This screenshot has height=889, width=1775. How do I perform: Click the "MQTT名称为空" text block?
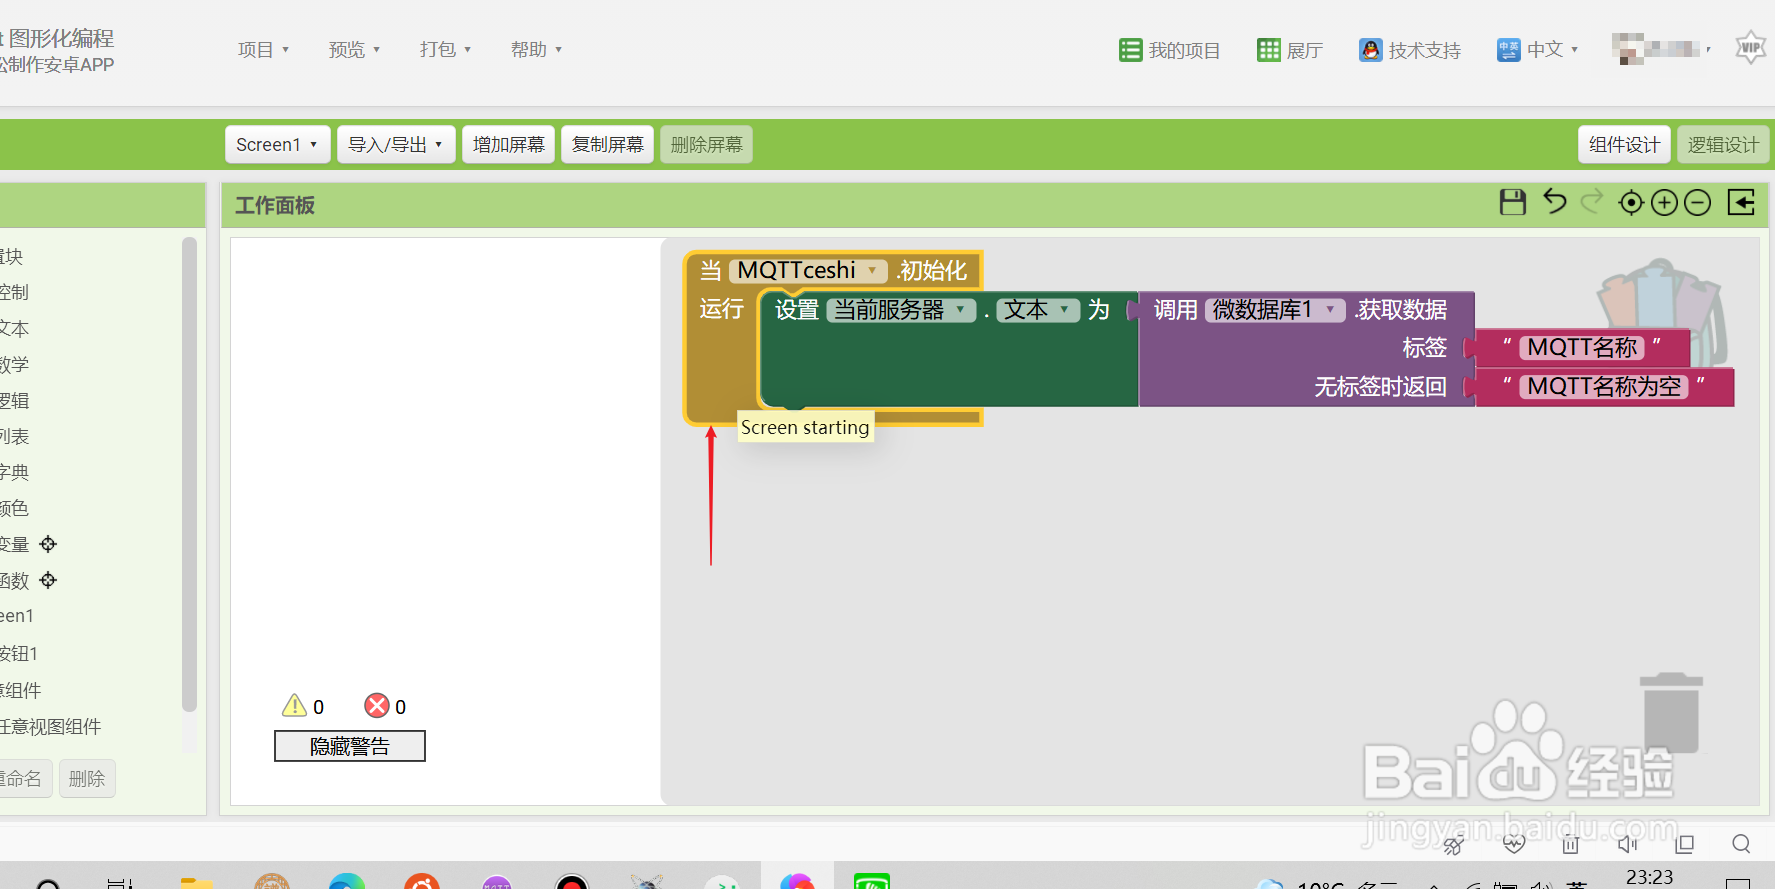1604,386
